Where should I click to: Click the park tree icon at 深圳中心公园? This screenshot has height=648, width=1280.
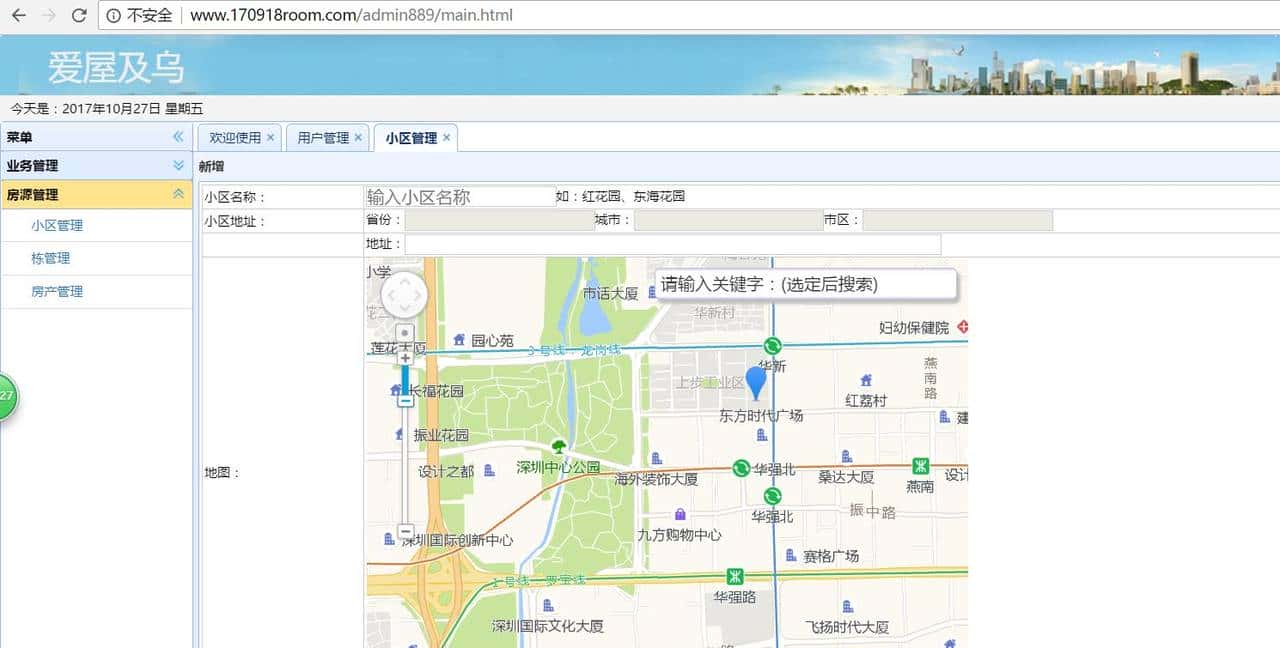click(x=559, y=447)
